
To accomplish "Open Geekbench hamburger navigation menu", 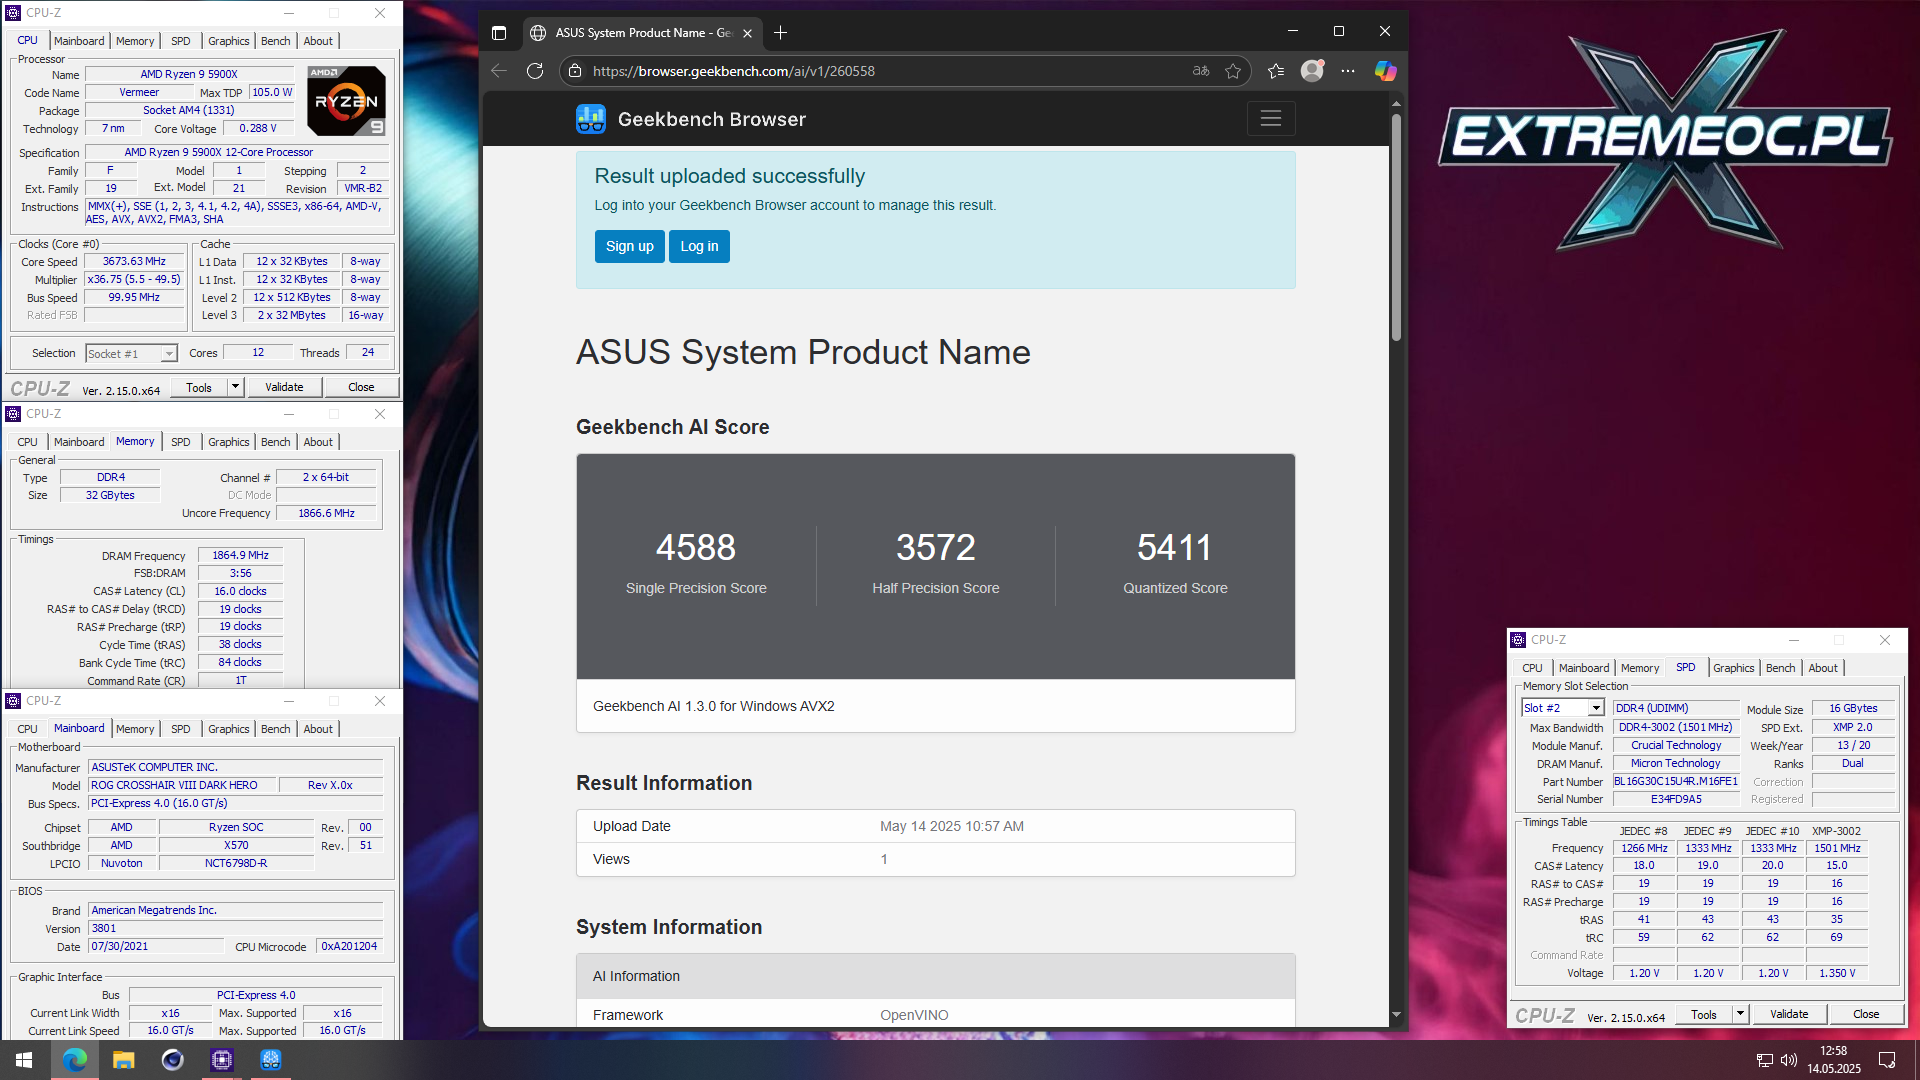I will pyautogui.click(x=1271, y=118).
